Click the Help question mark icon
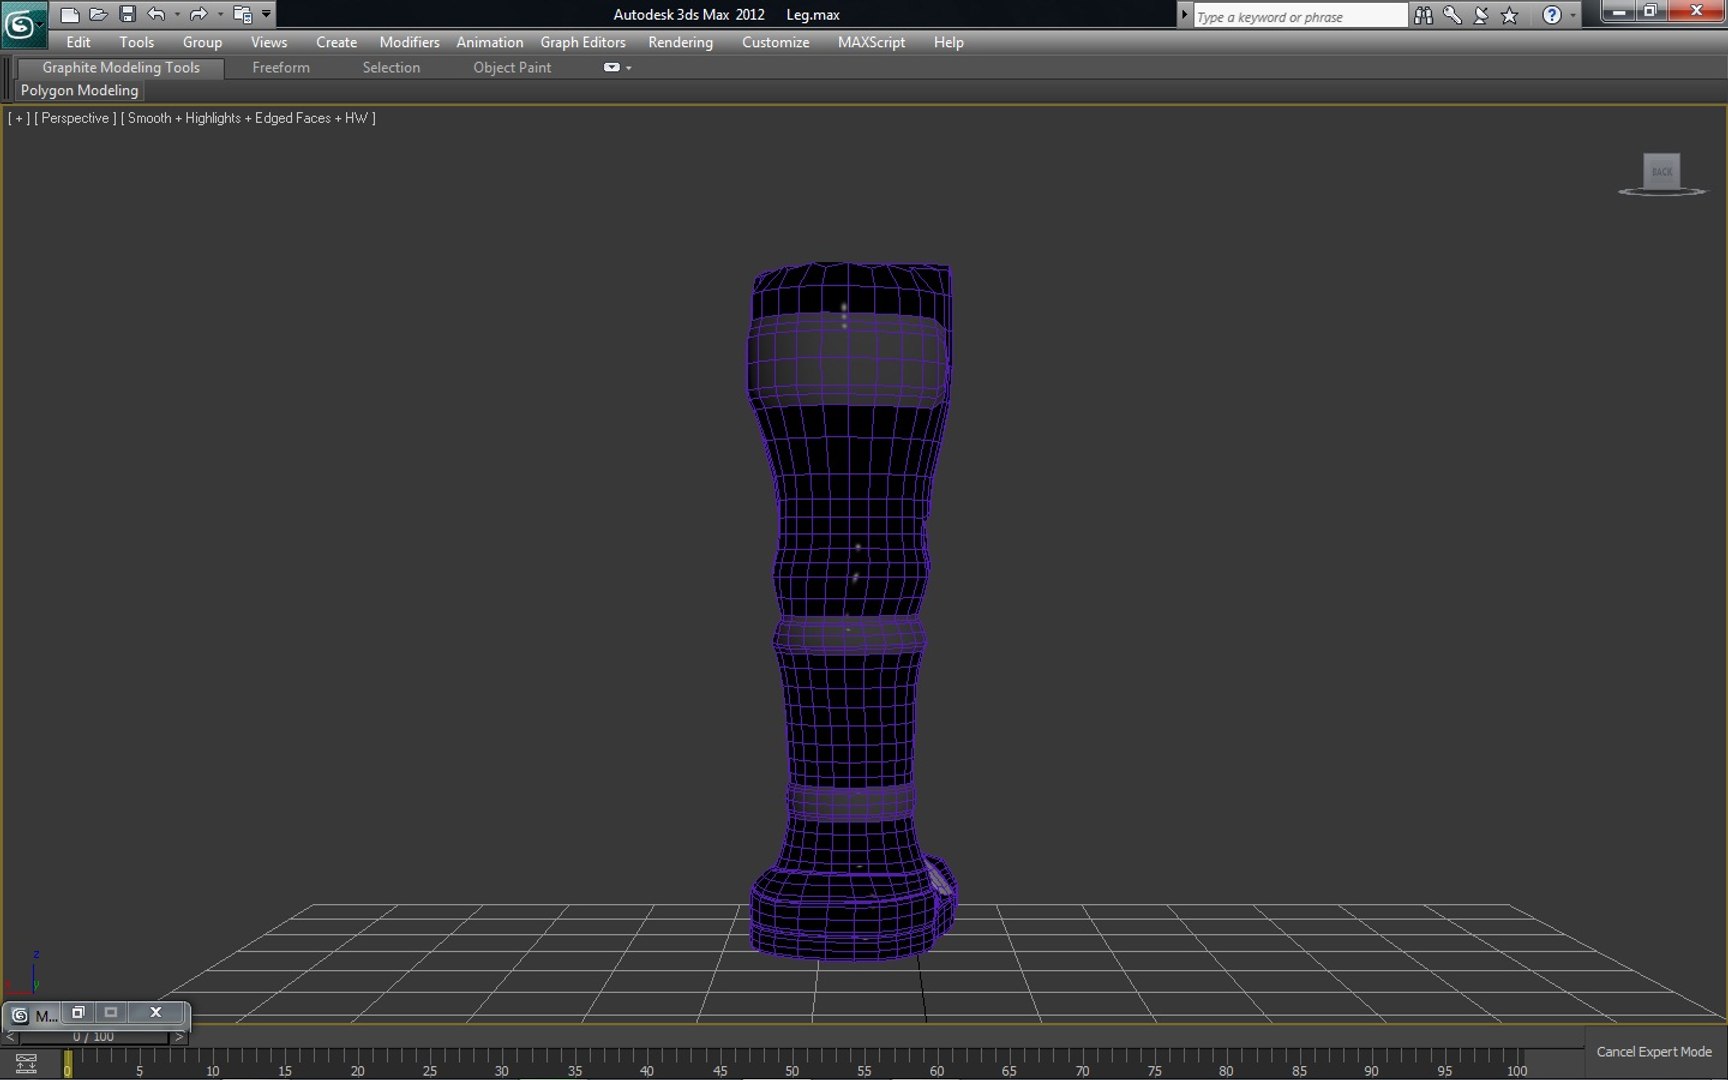The height and width of the screenshot is (1080, 1728). coord(1551,15)
